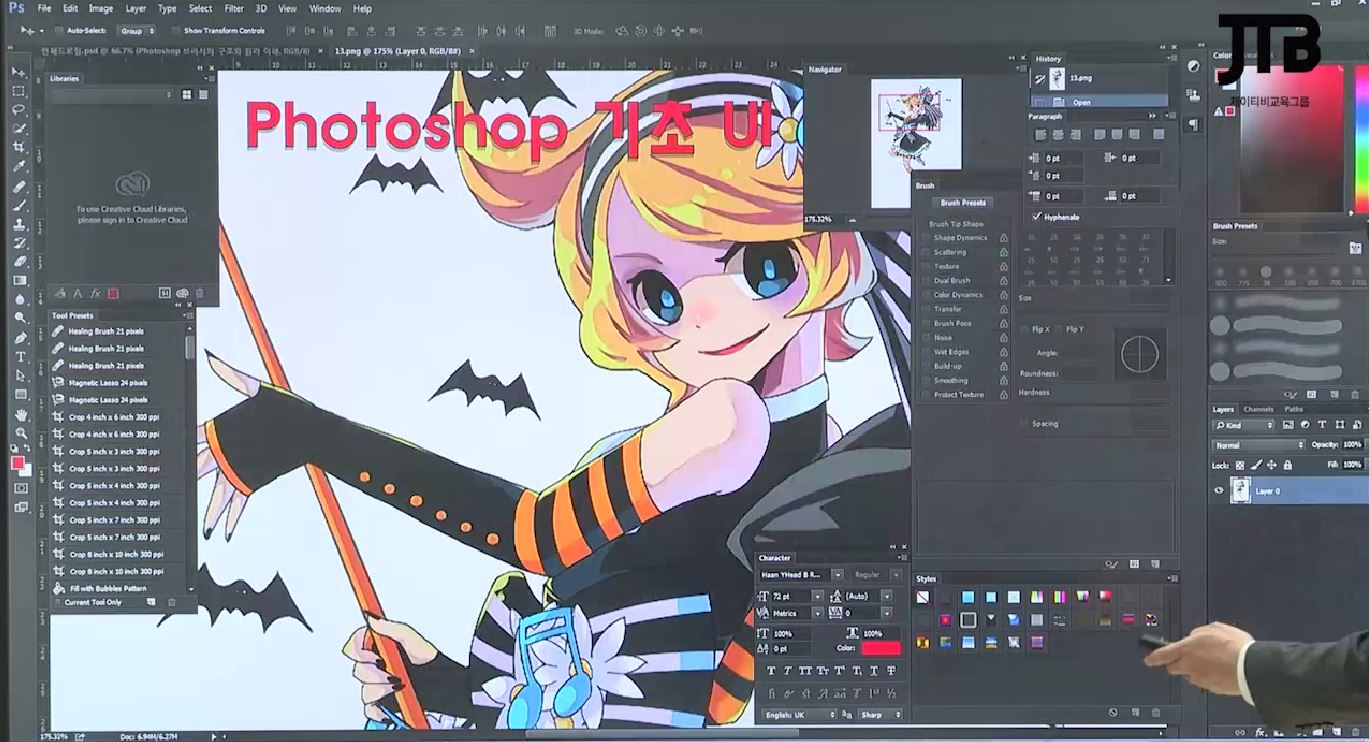The width and height of the screenshot is (1369, 742).
Task: Select the Open history state
Action: click(1100, 102)
